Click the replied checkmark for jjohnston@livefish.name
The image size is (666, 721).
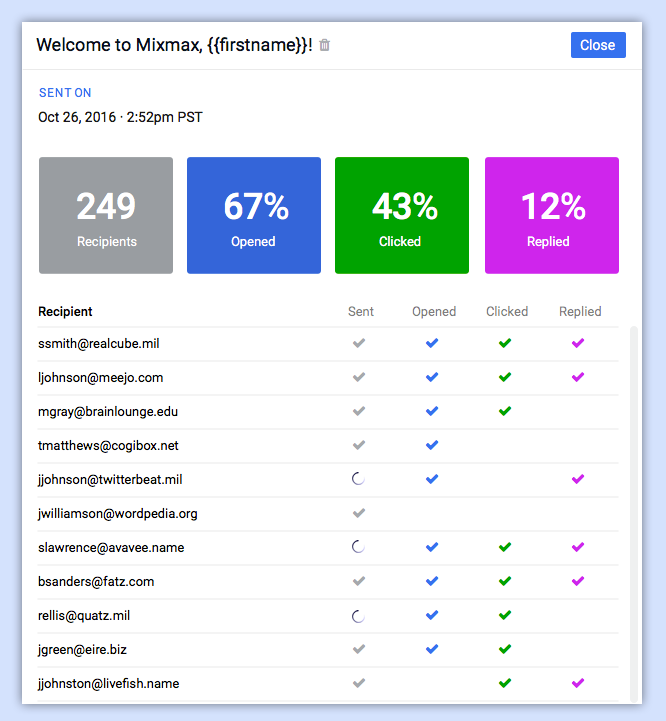(x=578, y=683)
